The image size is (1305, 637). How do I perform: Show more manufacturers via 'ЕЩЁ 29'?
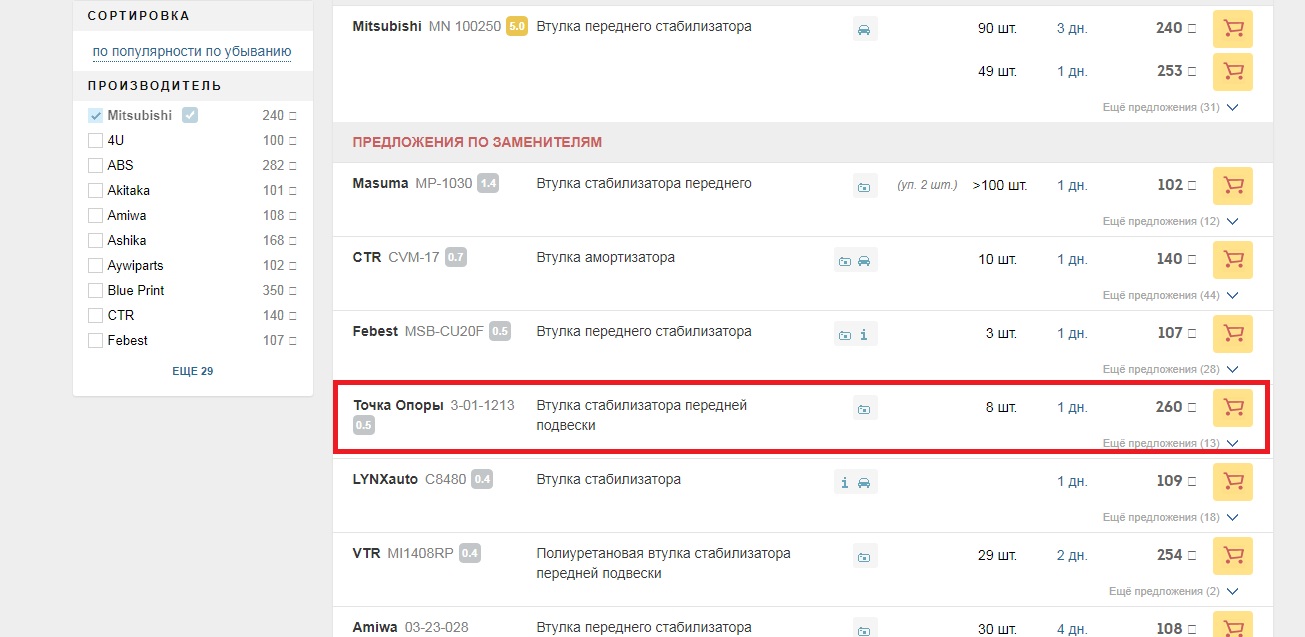[192, 371]
